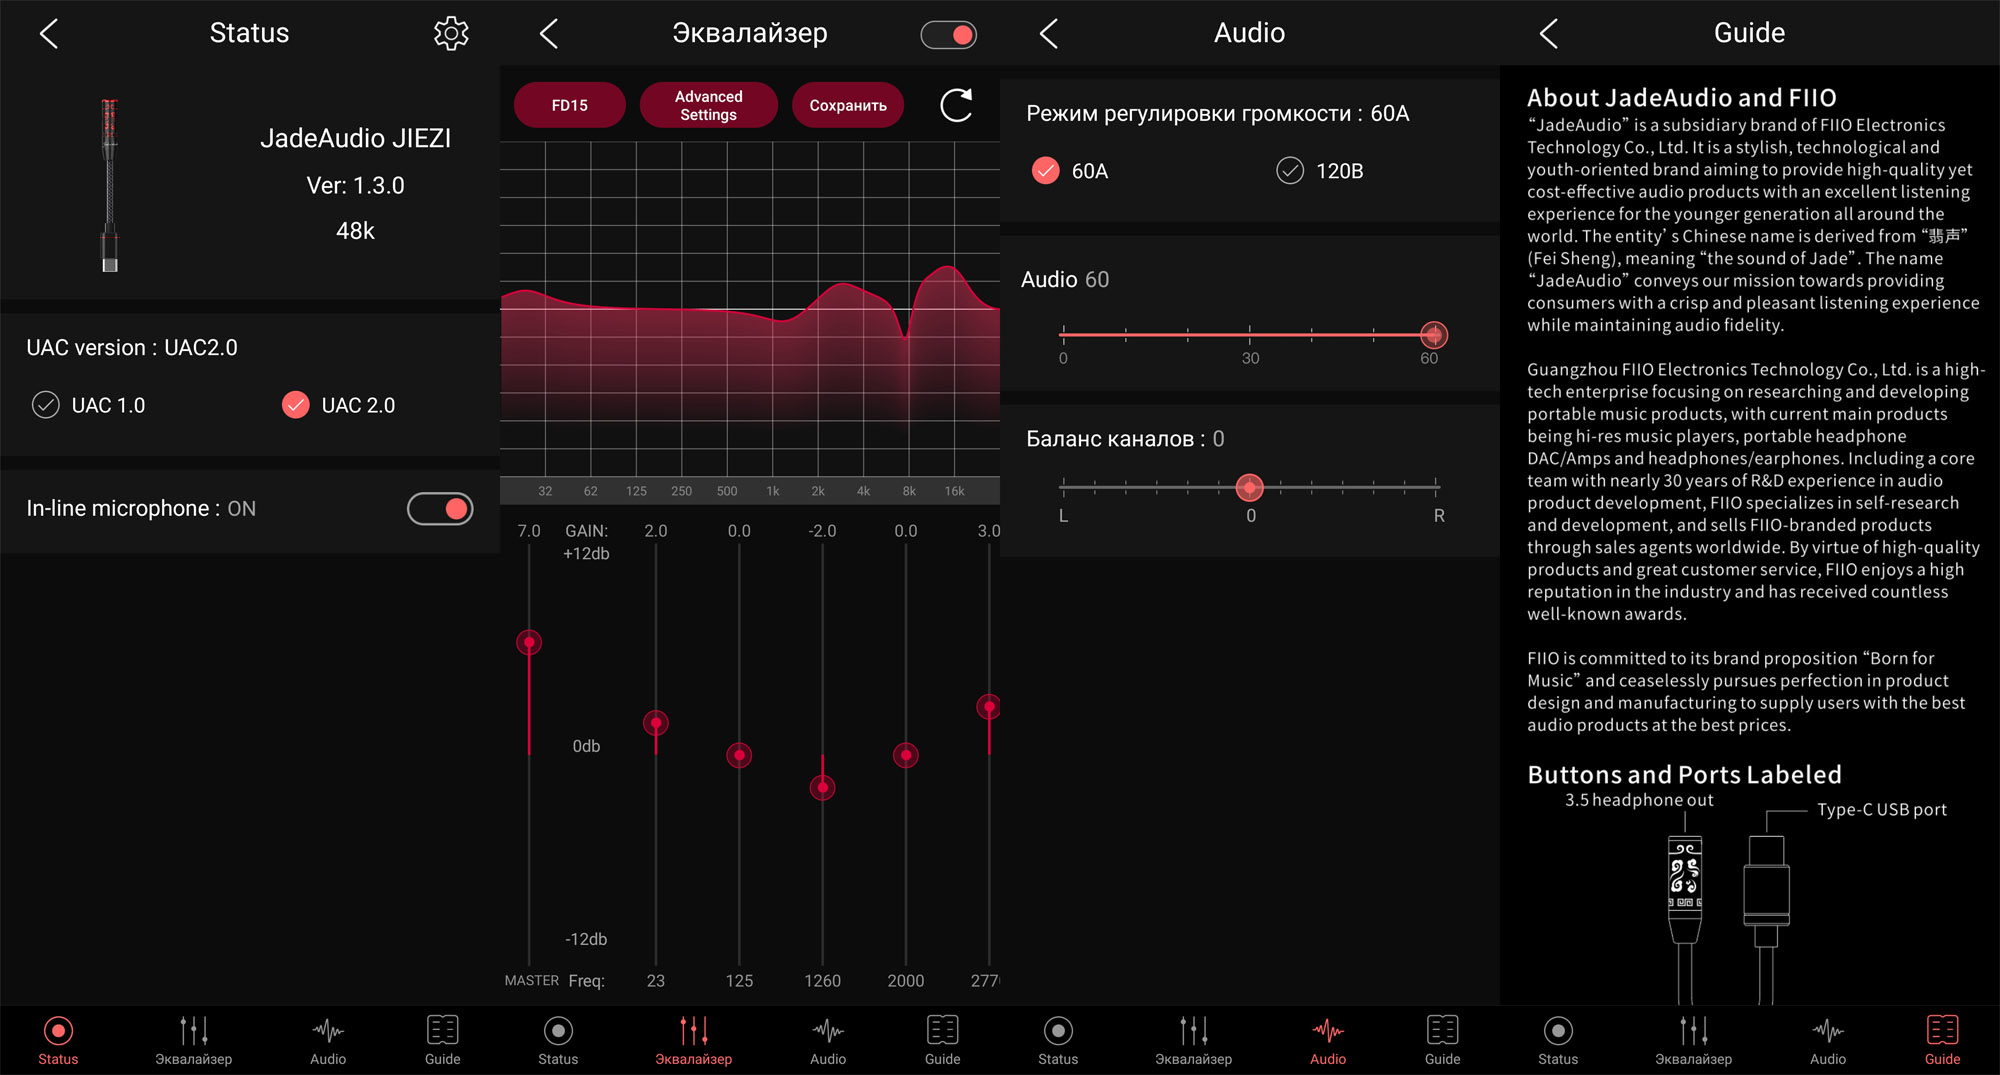2000x1075 pixels.
Task: Open Advanced Settings in equalizer
Action: click(x=708, y=105)
